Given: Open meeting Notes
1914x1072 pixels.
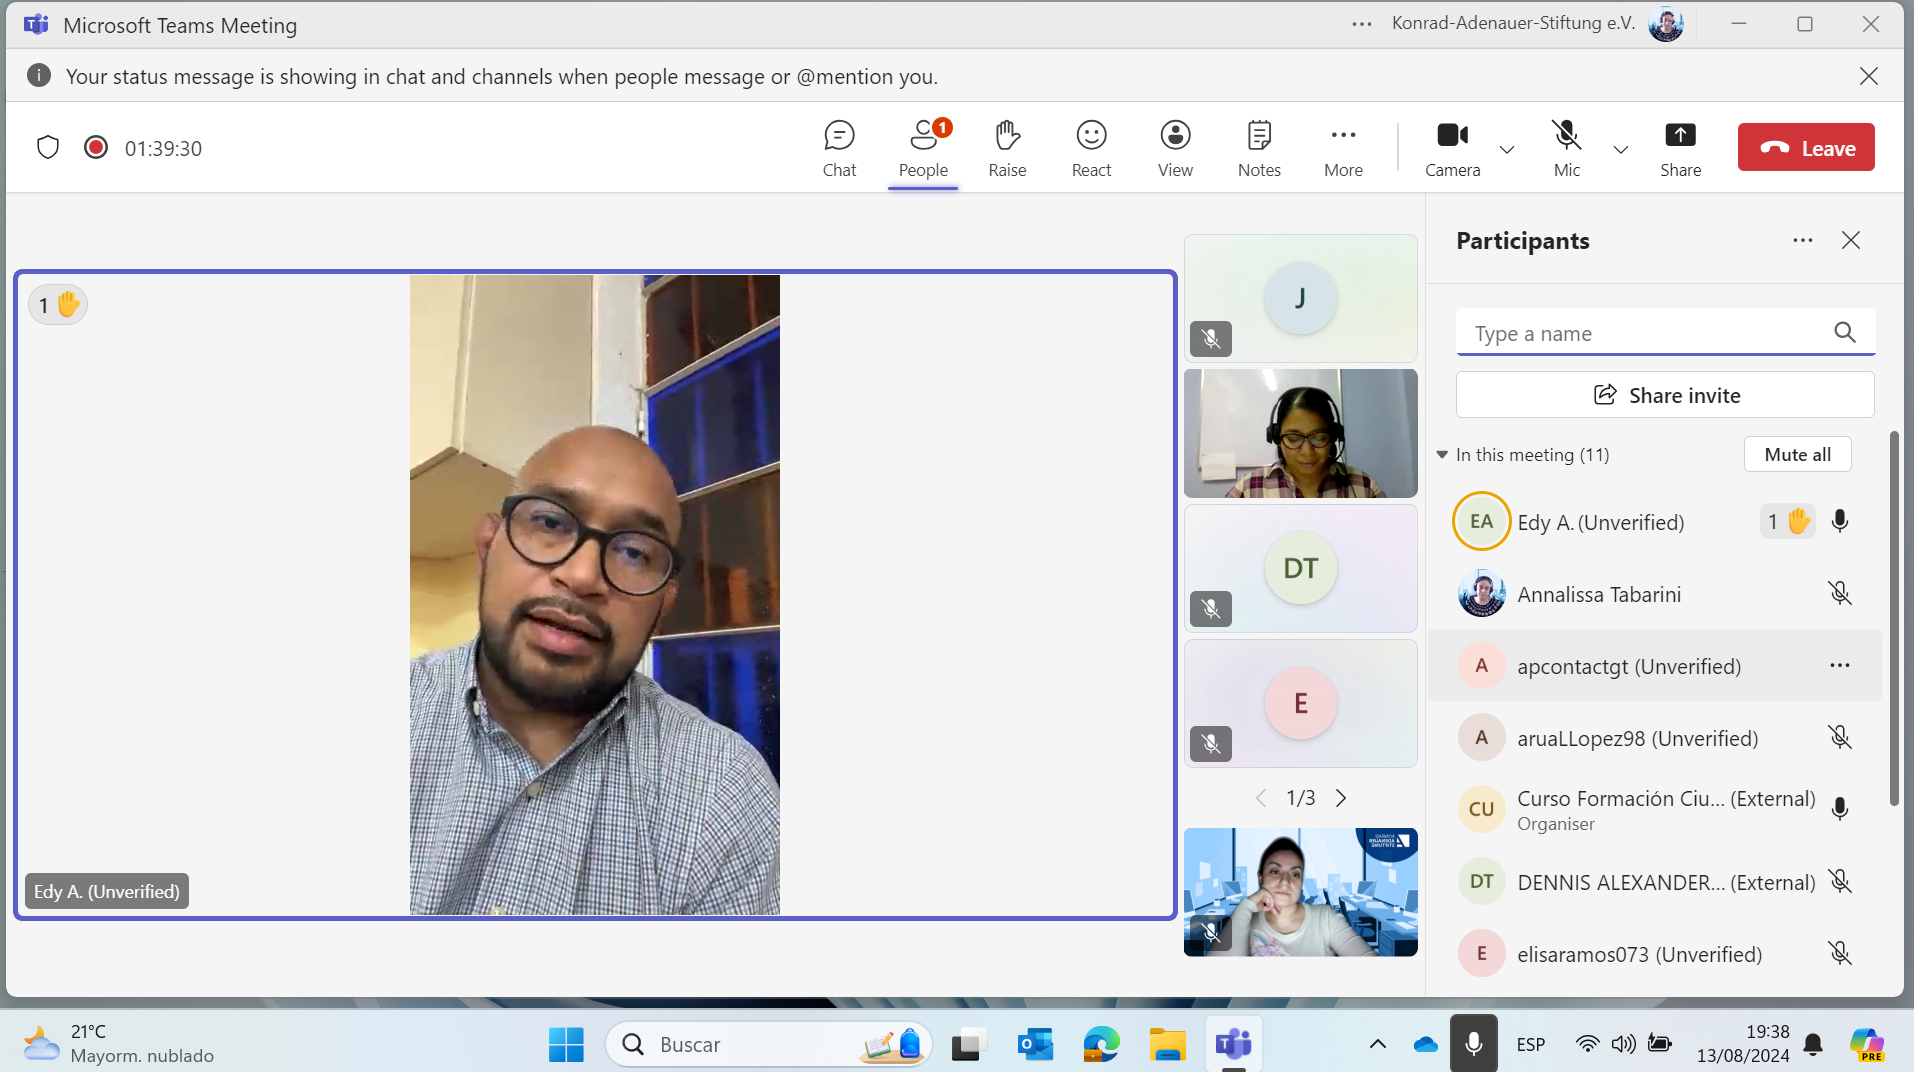Looking at the screenshot, I should 1259,148.
